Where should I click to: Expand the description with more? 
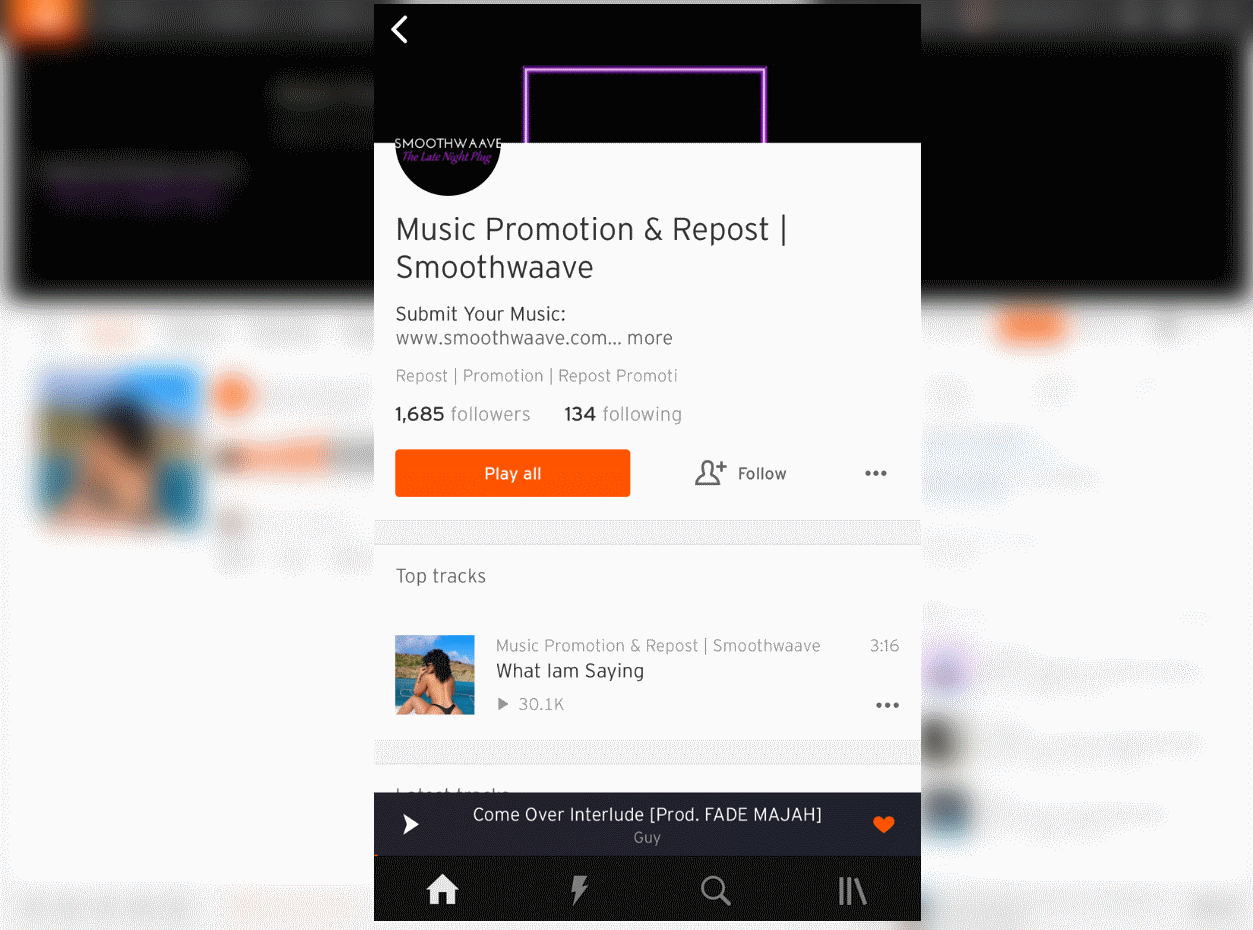tap(650, 338)
